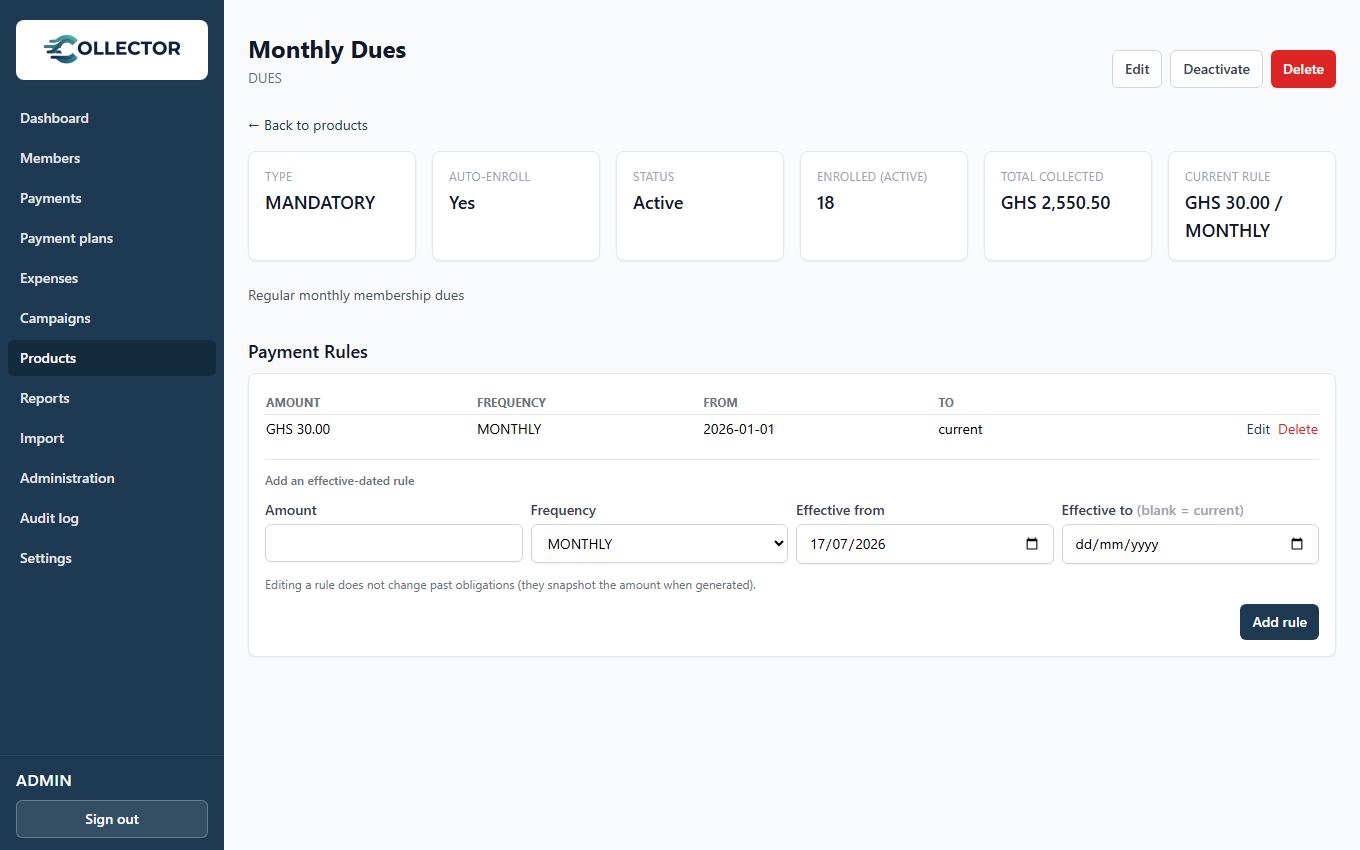Click the red Delete product button
Viewport: 1360px width, 850px height.
coord(1303,69)
